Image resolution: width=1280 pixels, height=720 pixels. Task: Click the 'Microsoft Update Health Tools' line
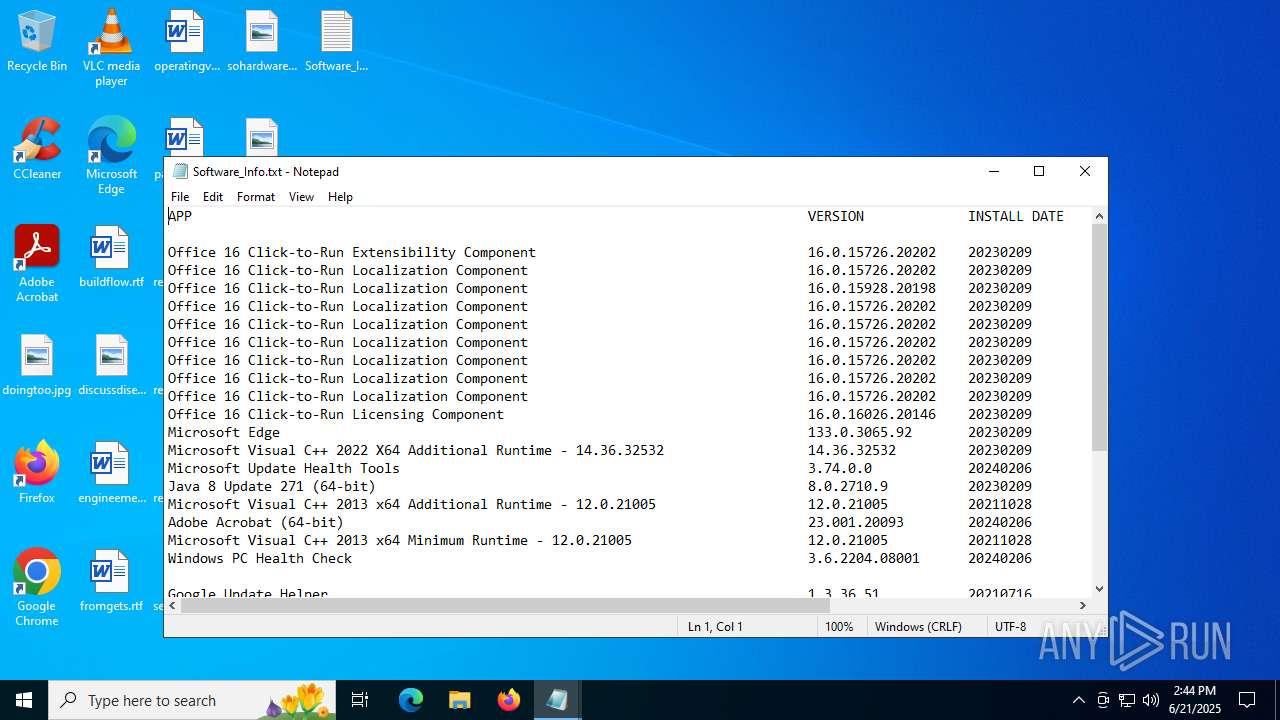point(284,468)
